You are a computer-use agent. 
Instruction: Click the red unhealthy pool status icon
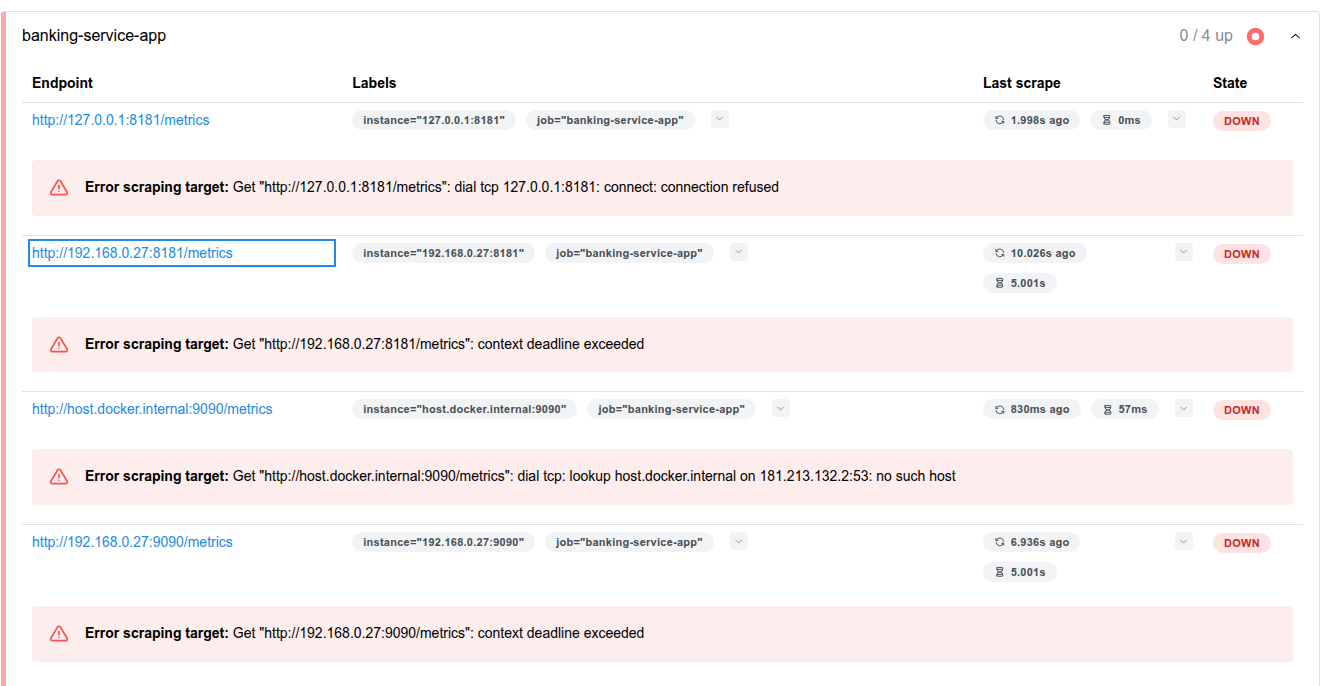click(1256, 36)
